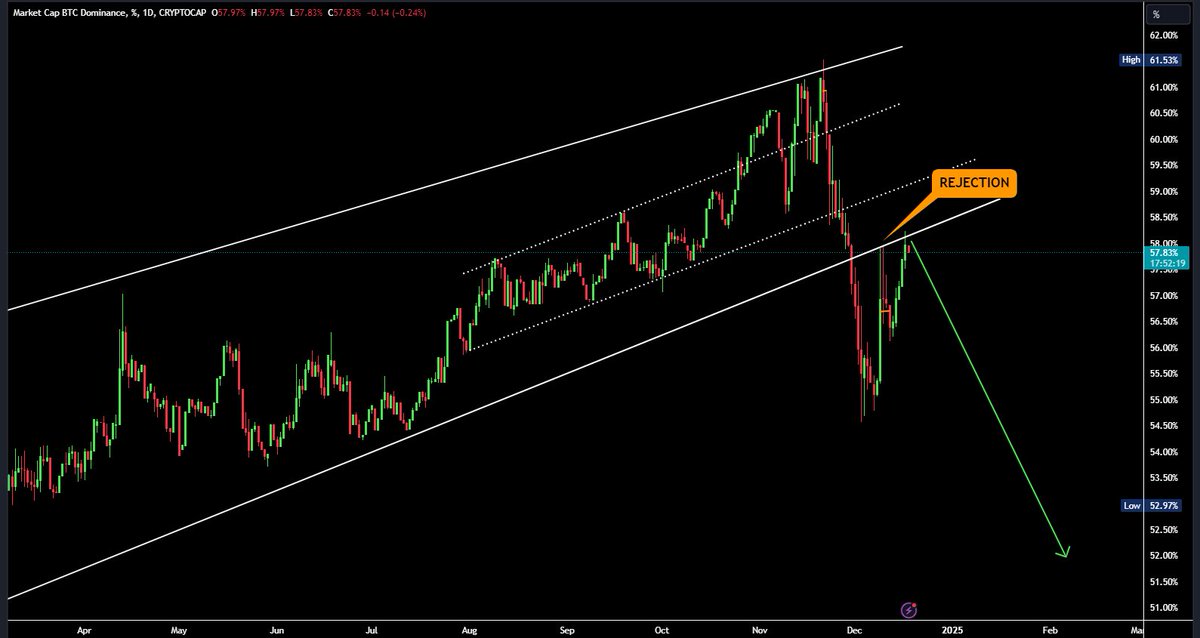
Task: Click the Jul label on the time axis
Action: click(x=371, y=631)
